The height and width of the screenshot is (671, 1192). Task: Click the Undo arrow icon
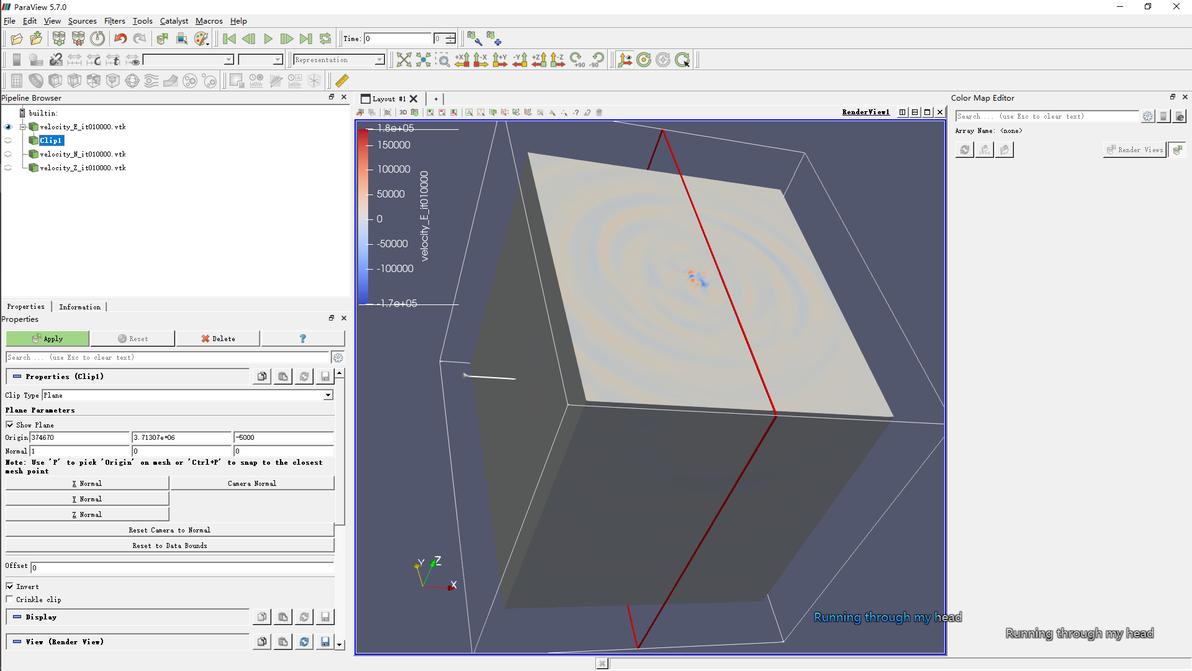point(120,39)
